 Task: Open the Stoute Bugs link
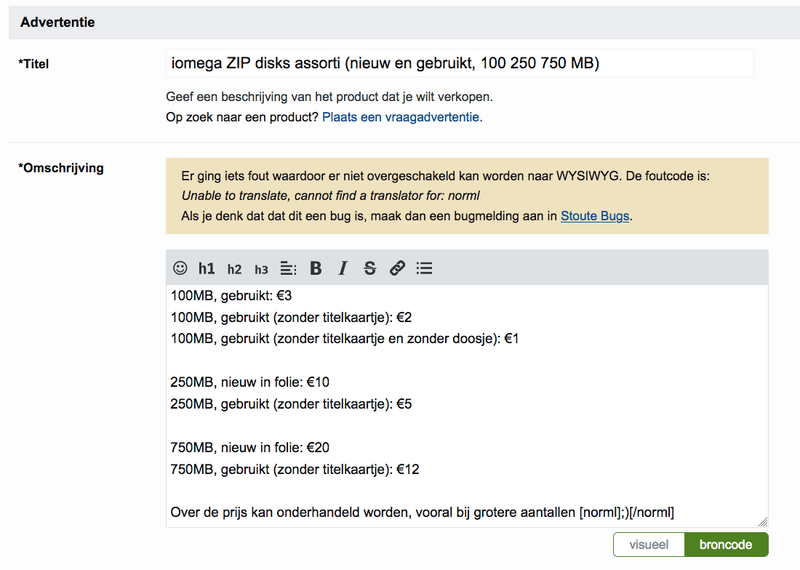595,216
